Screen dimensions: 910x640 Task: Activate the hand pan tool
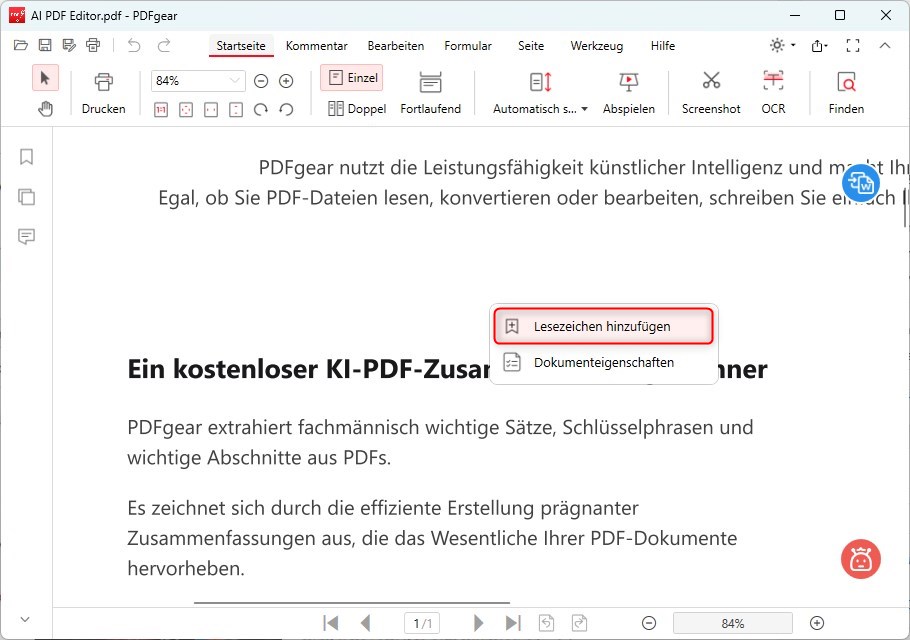[x=45, y=109]
